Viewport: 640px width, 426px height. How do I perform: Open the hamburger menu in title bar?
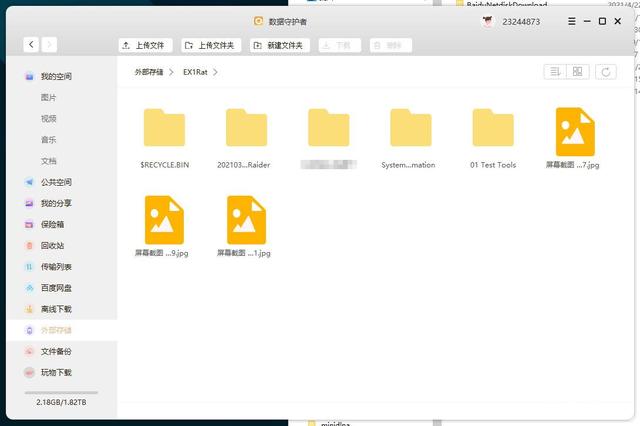572,21
